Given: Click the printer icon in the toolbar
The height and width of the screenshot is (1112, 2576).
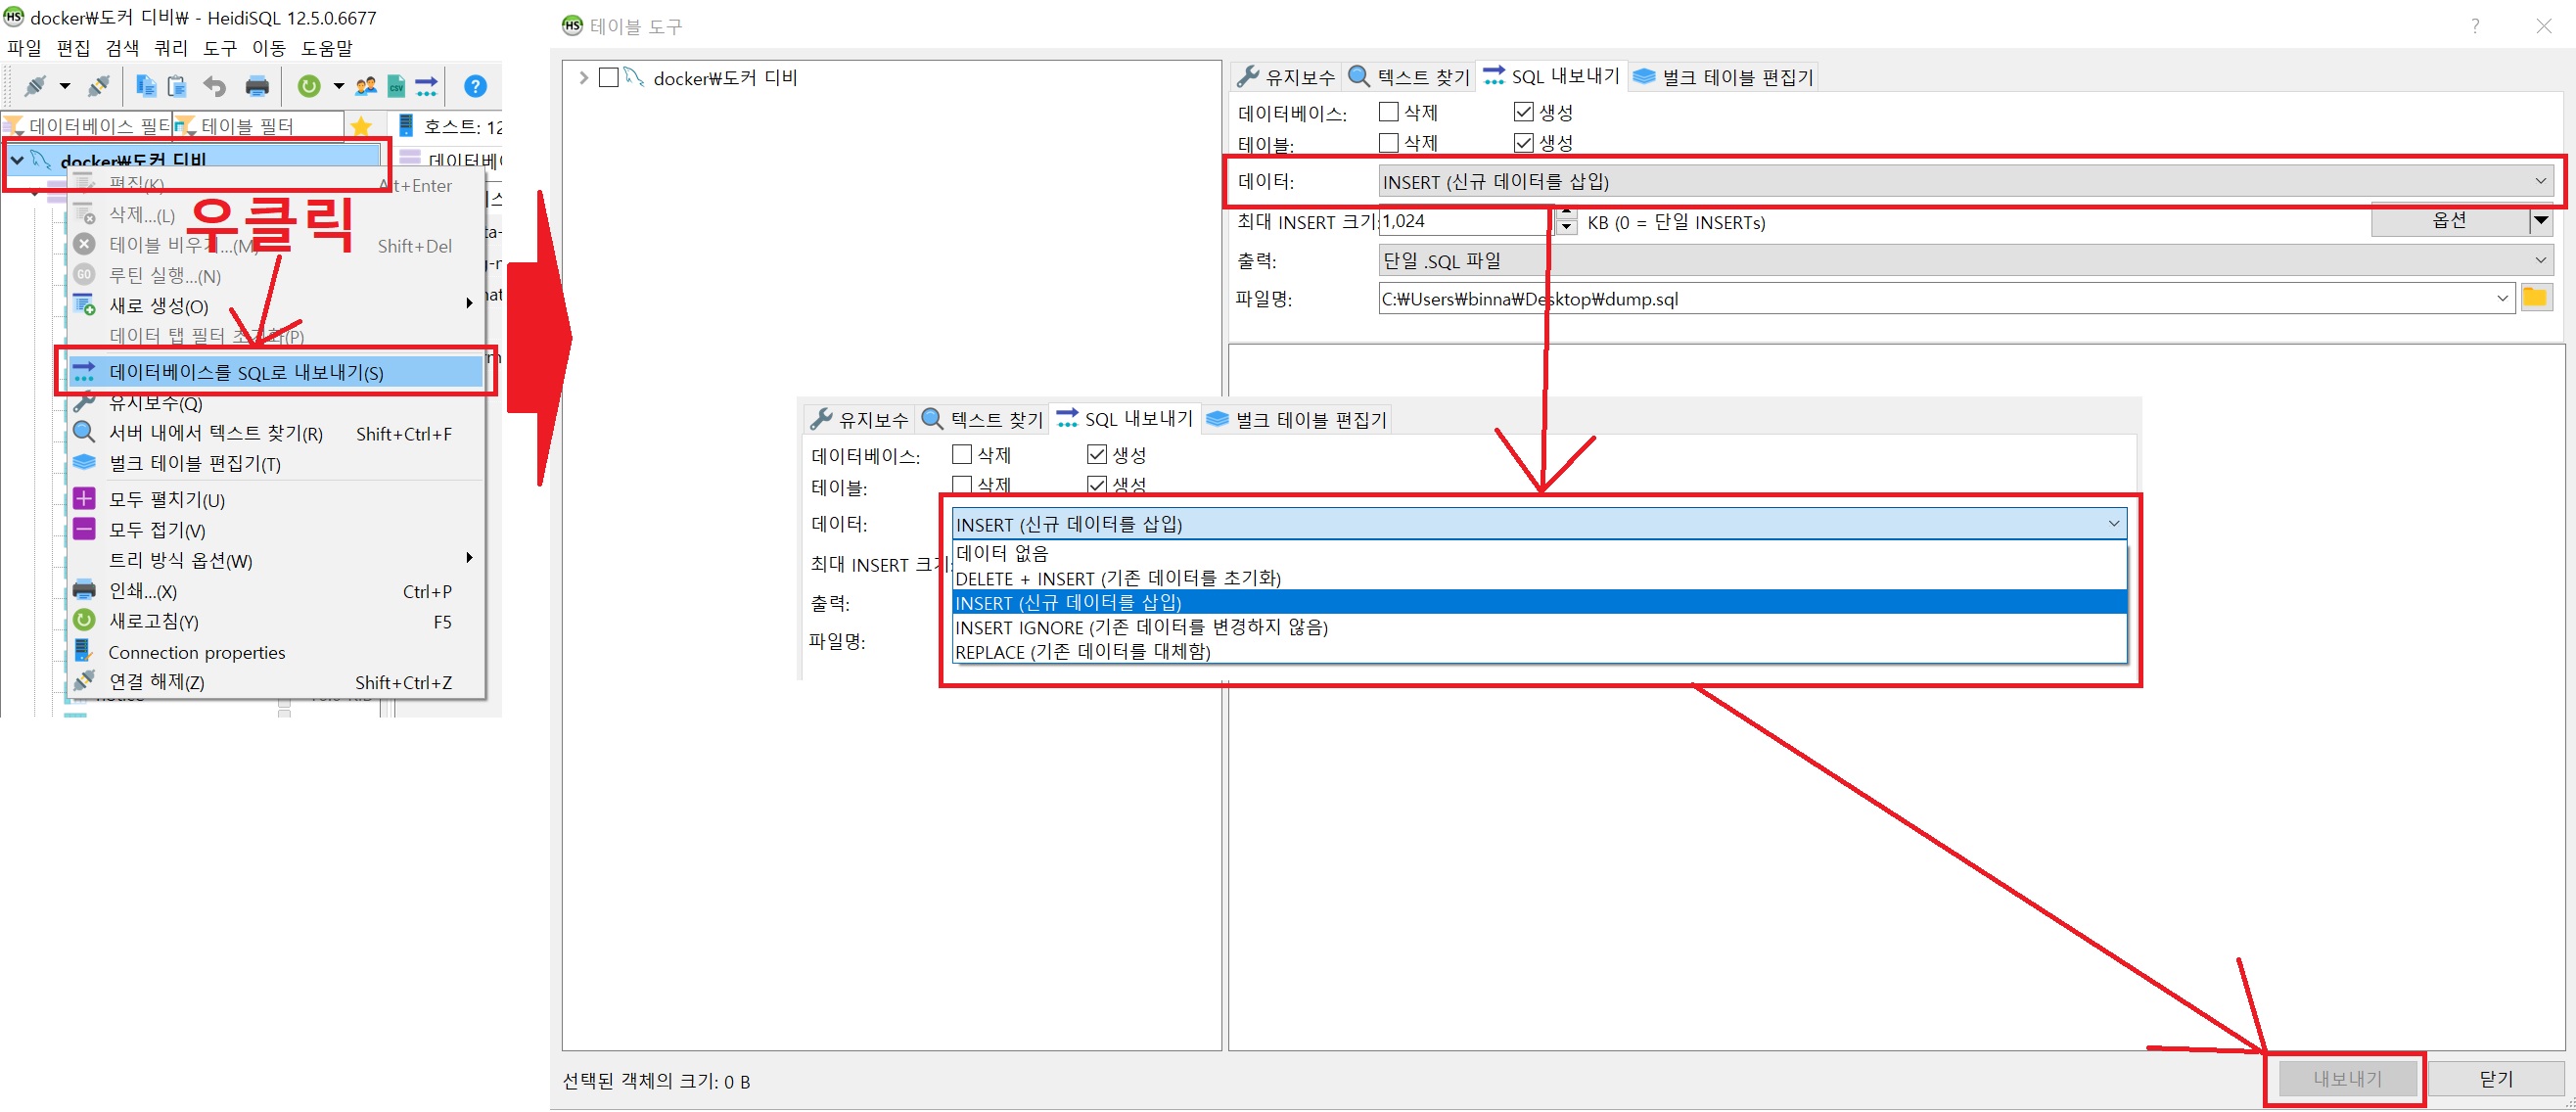Looking at the screenshot, I should click(257, 86).
